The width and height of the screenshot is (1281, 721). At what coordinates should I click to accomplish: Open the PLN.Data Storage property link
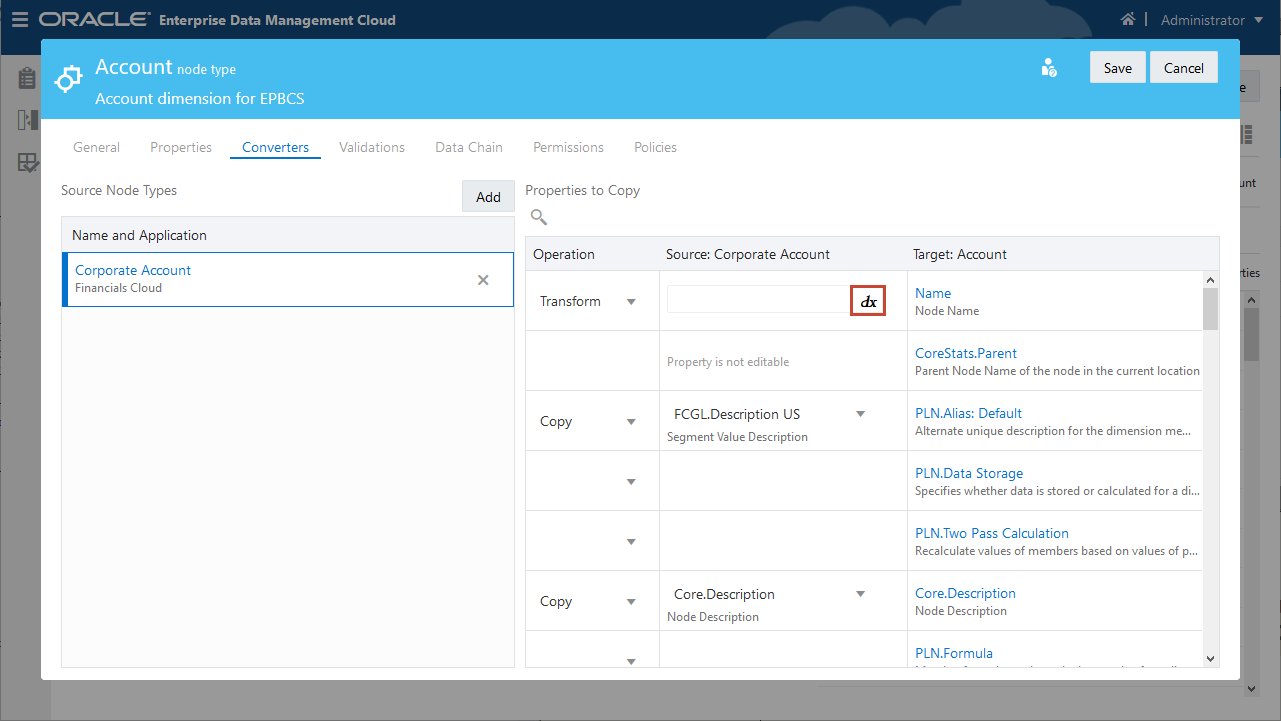tap(969, 472)
